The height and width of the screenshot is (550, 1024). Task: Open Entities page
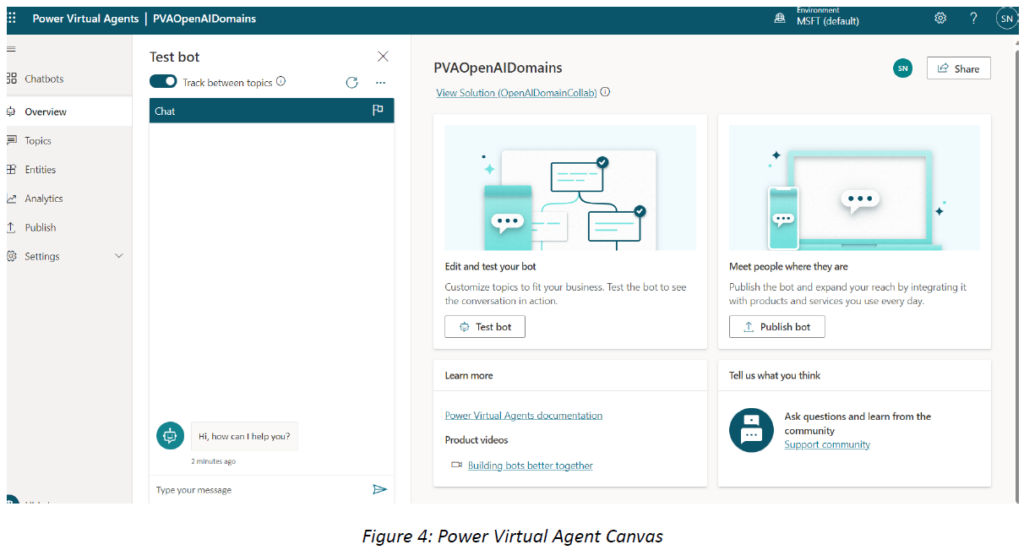pyautogui.click(x=40, y=169)
